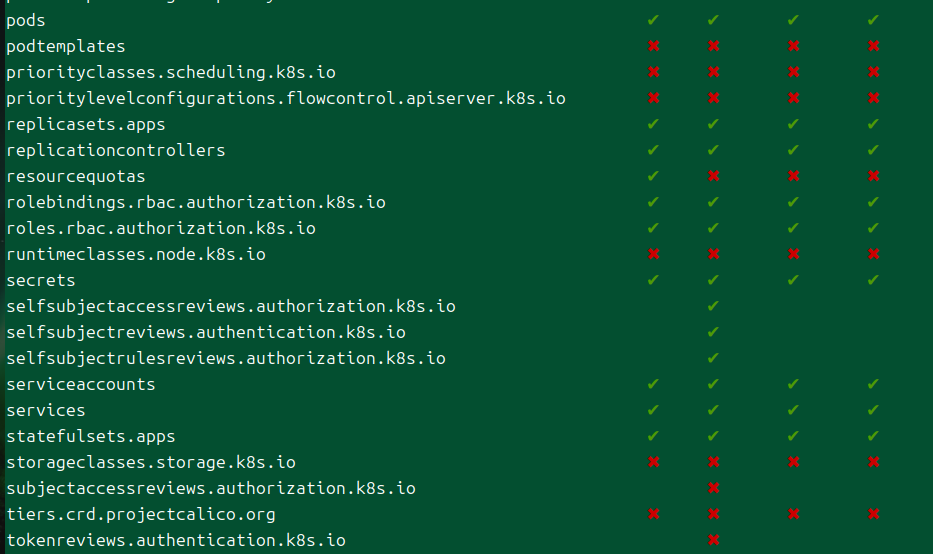Click the first-column red cross for storageclasses.storage.k8s.io
Screen dimensions: 933x554
653,462
